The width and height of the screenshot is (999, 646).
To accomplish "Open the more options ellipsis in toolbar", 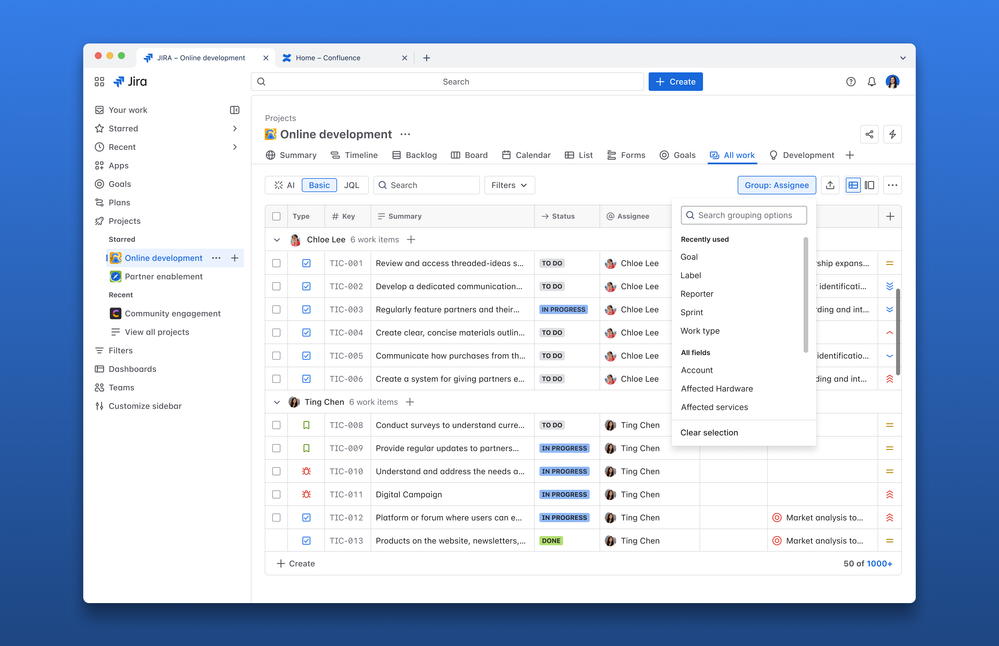I will click(x=893, y=185).
